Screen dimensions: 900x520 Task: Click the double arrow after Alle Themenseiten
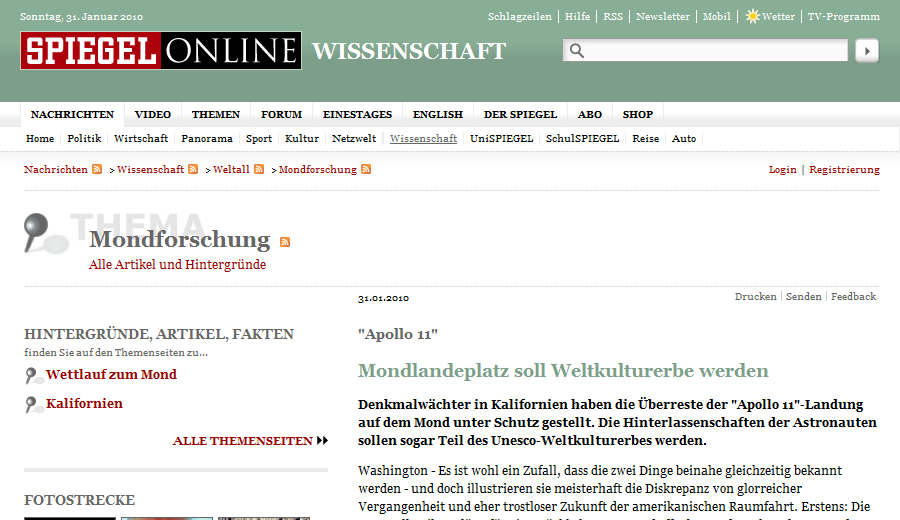coord(323,440)
